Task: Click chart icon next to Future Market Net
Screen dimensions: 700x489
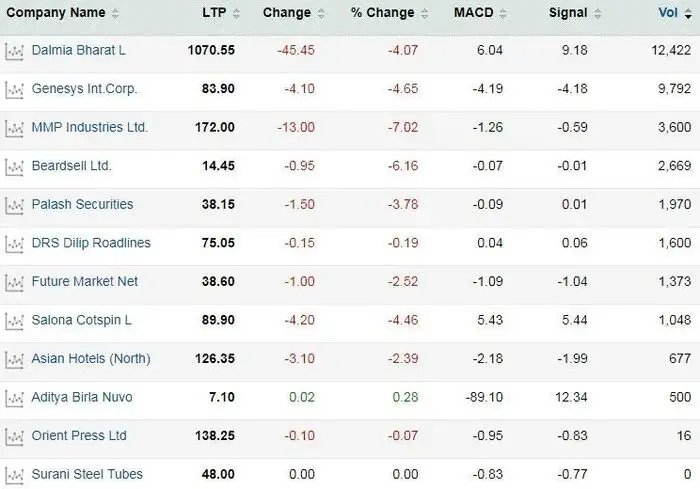Action: pos(14,283)
